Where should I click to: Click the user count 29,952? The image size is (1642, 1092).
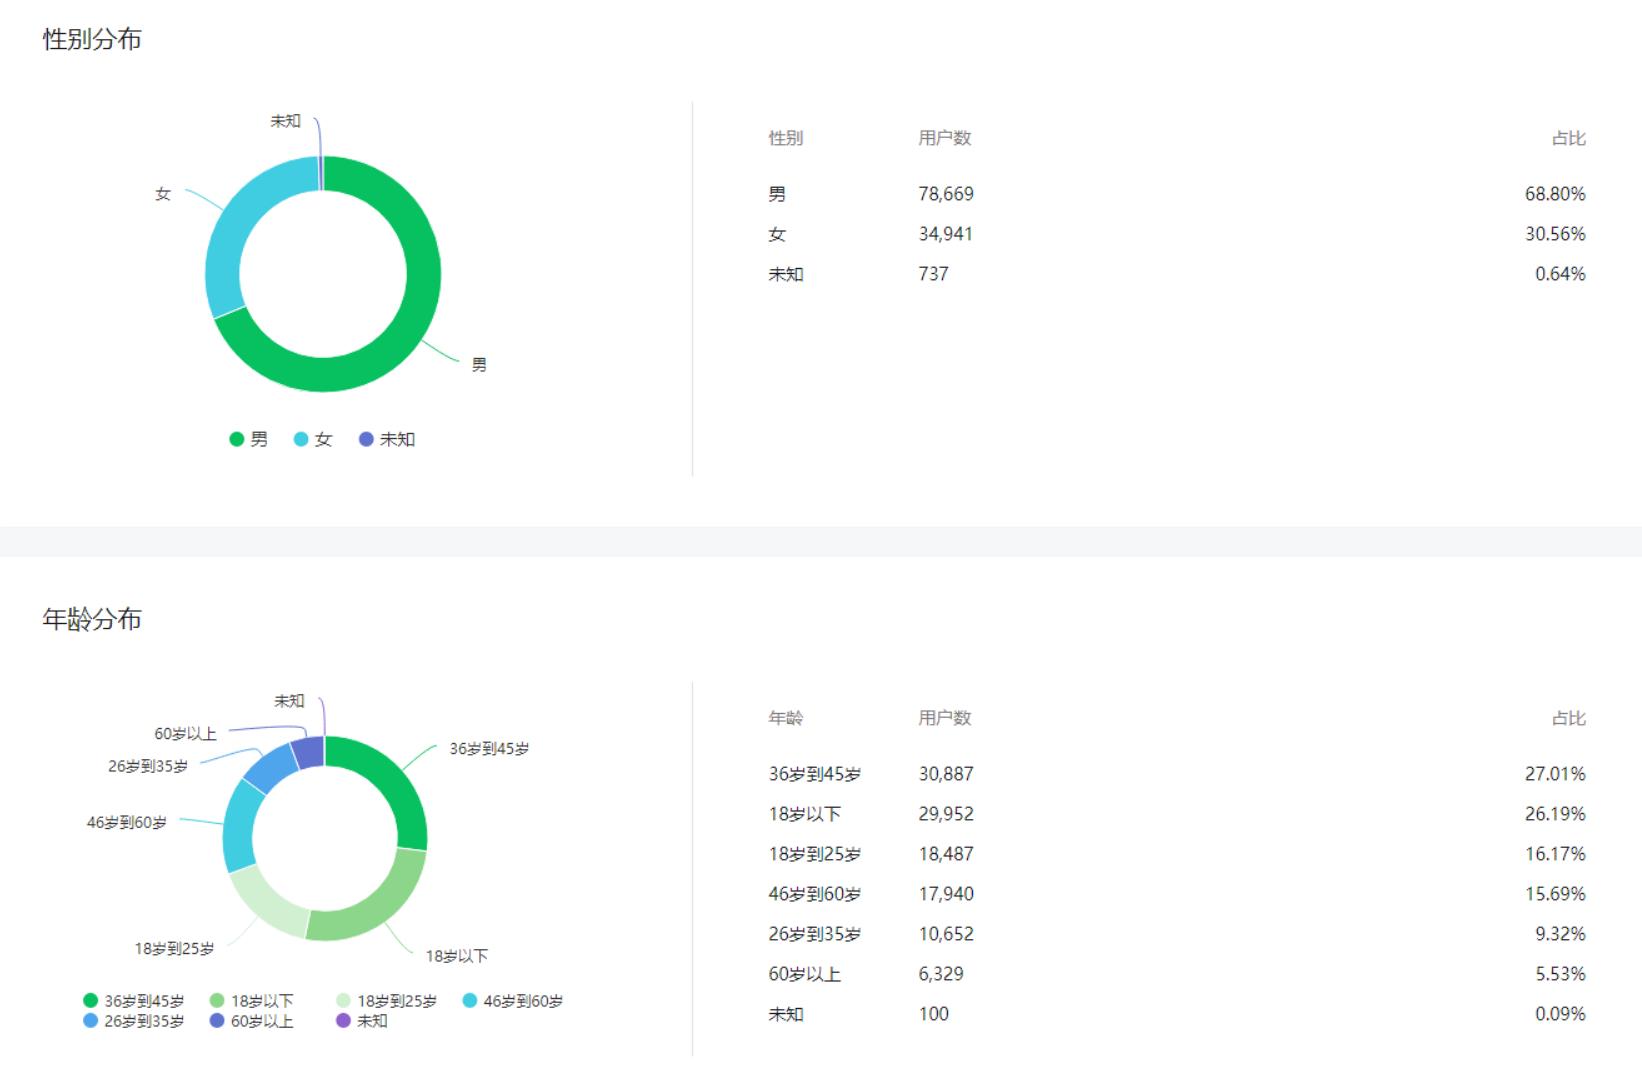[x=946, y=814]
